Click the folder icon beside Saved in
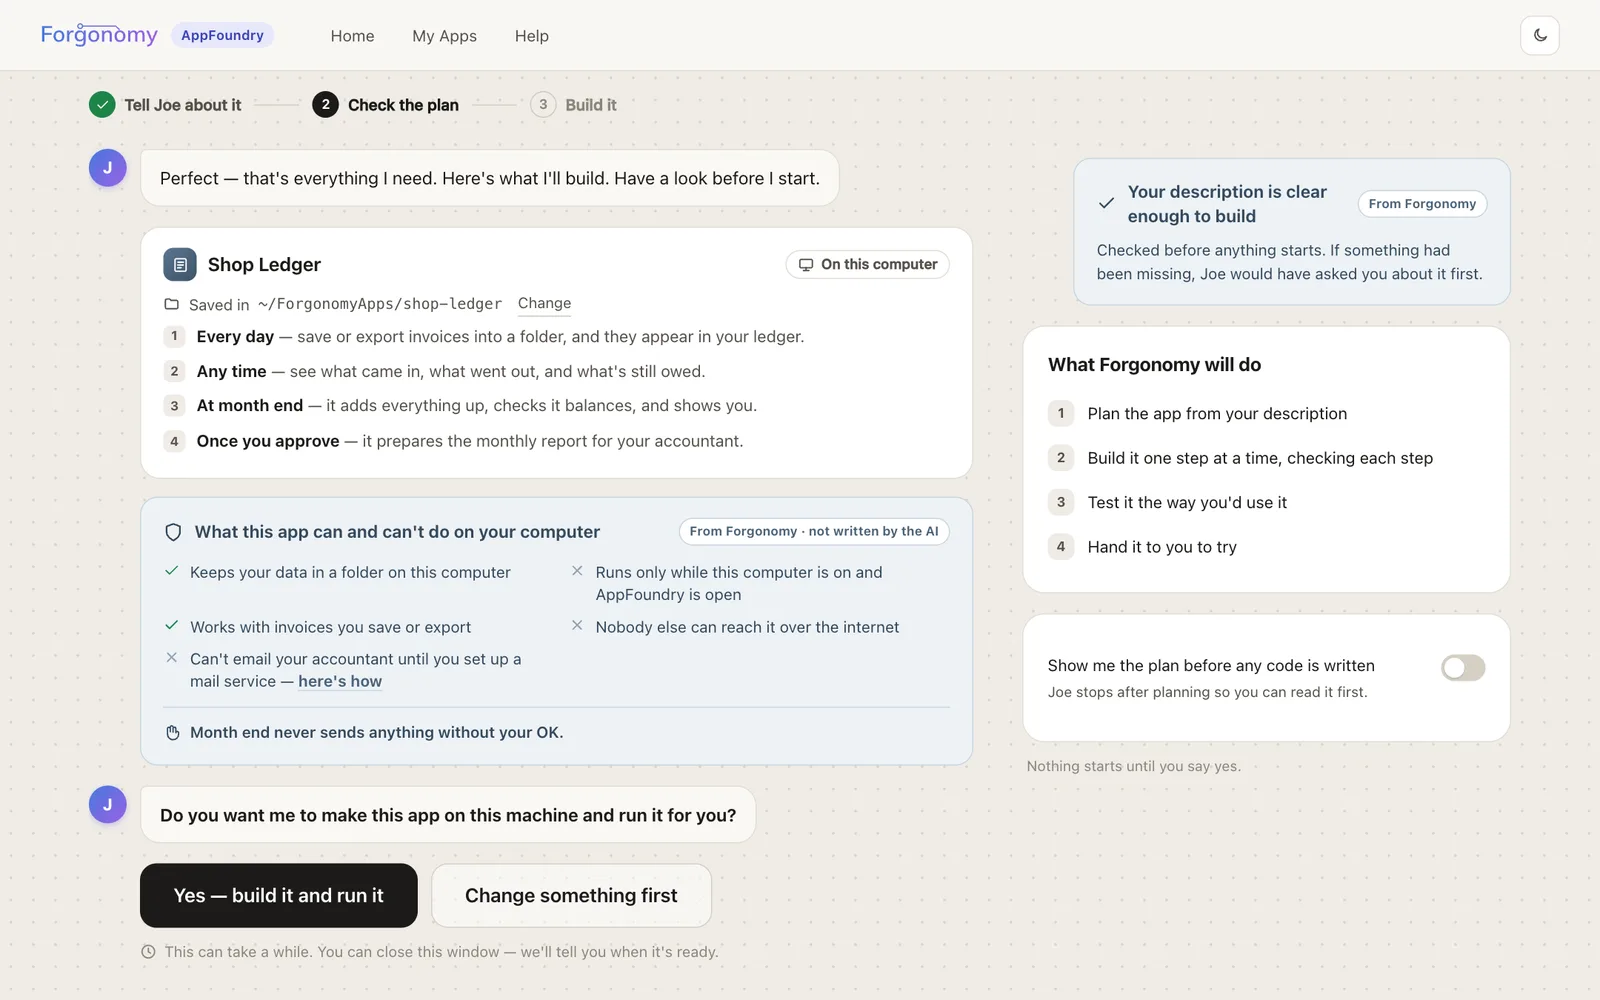Image resolution: width=1600 pixels, height=1000 pixels. 172,304
